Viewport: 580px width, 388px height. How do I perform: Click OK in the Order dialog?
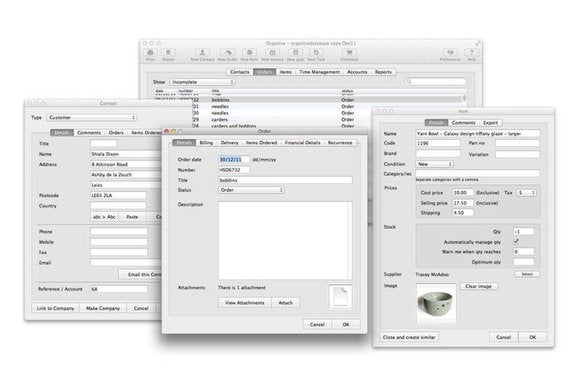346,324
